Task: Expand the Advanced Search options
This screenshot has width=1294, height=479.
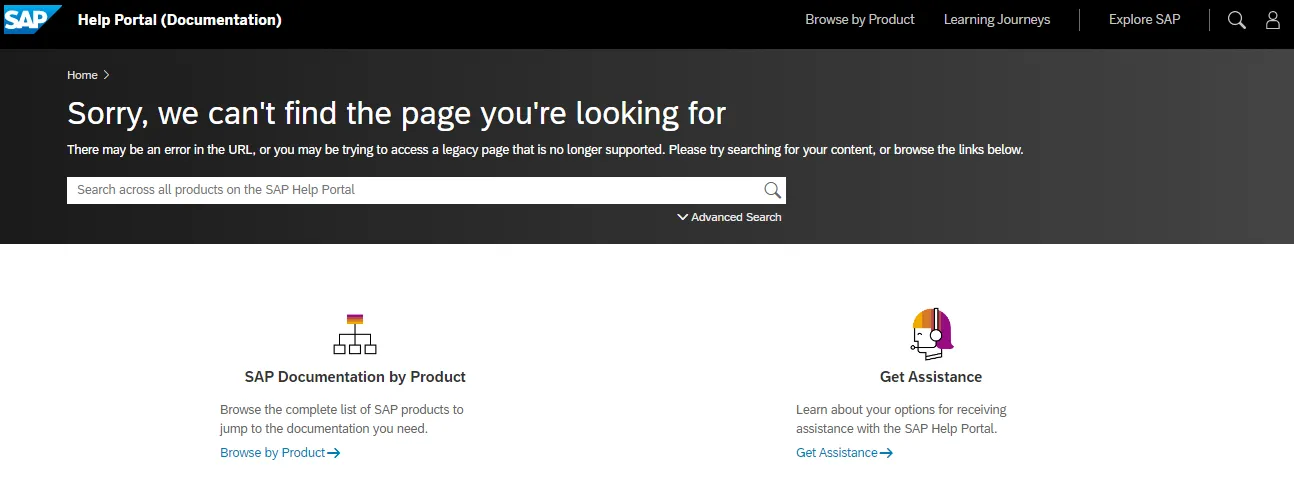Action: click(x=729, y=217)
